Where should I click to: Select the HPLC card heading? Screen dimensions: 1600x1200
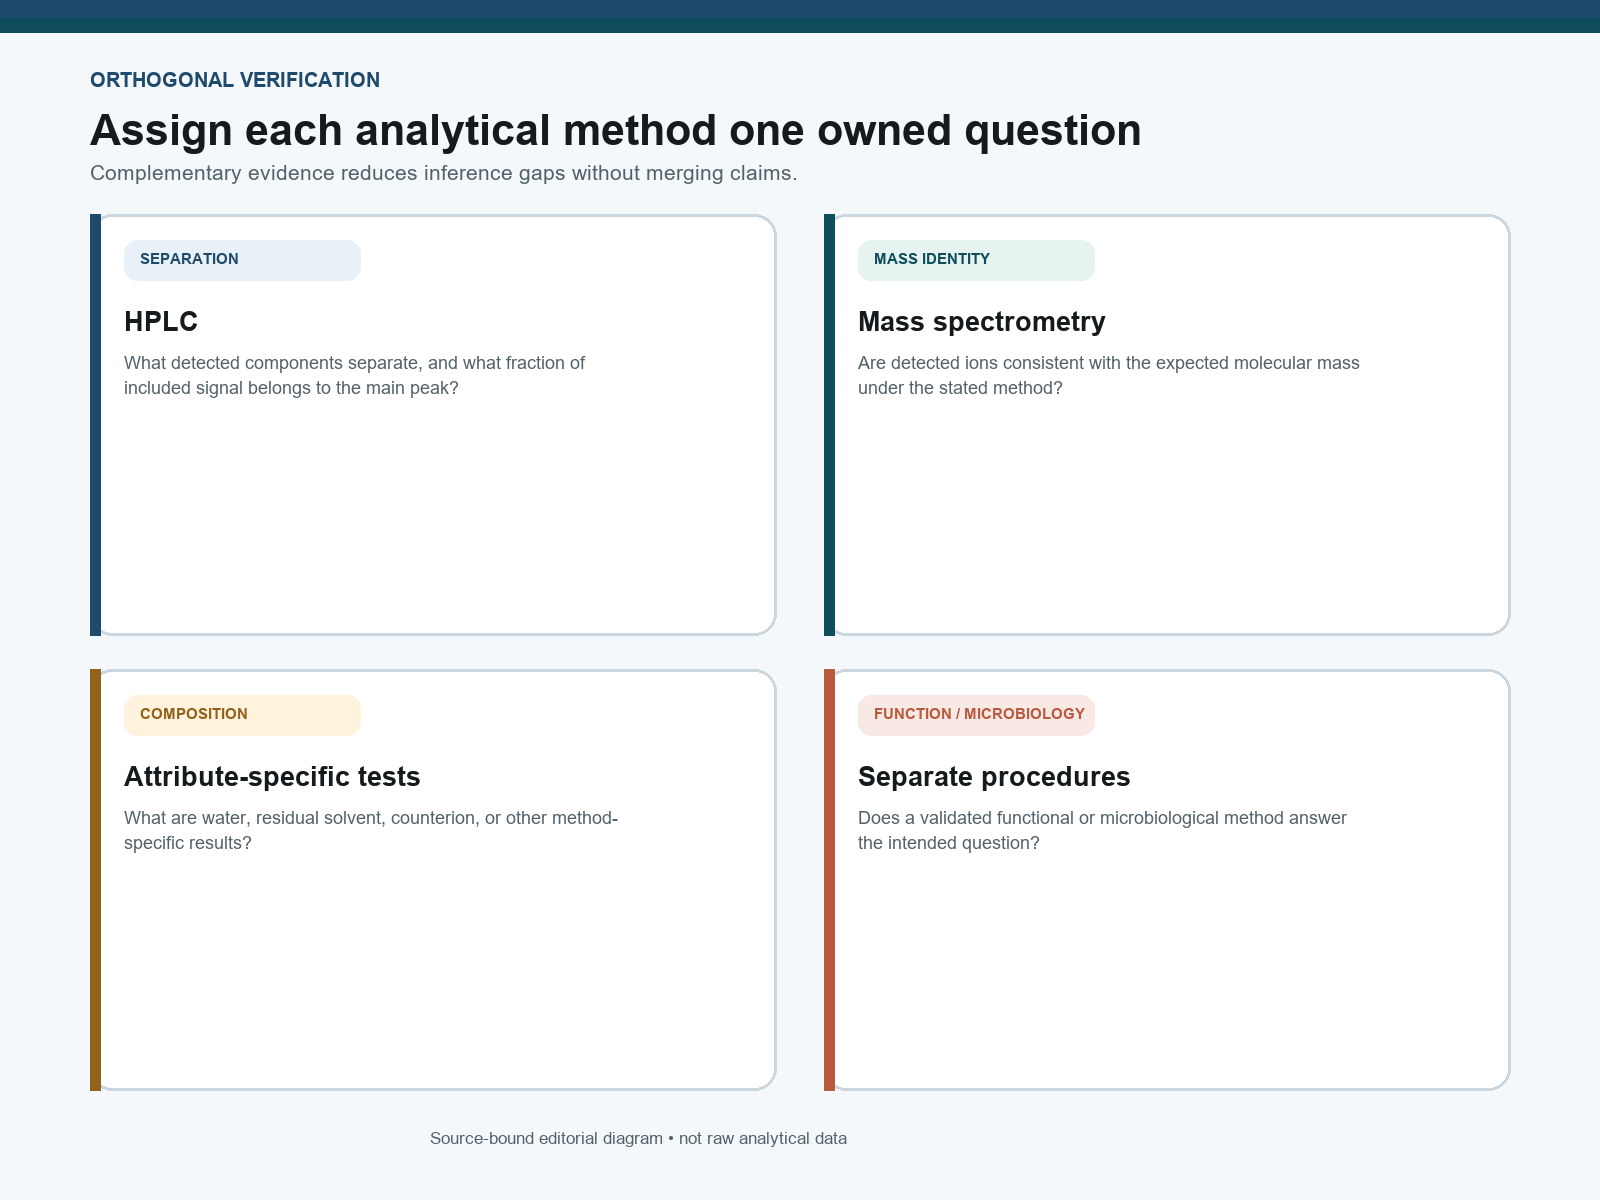click(x=161, y=321)
